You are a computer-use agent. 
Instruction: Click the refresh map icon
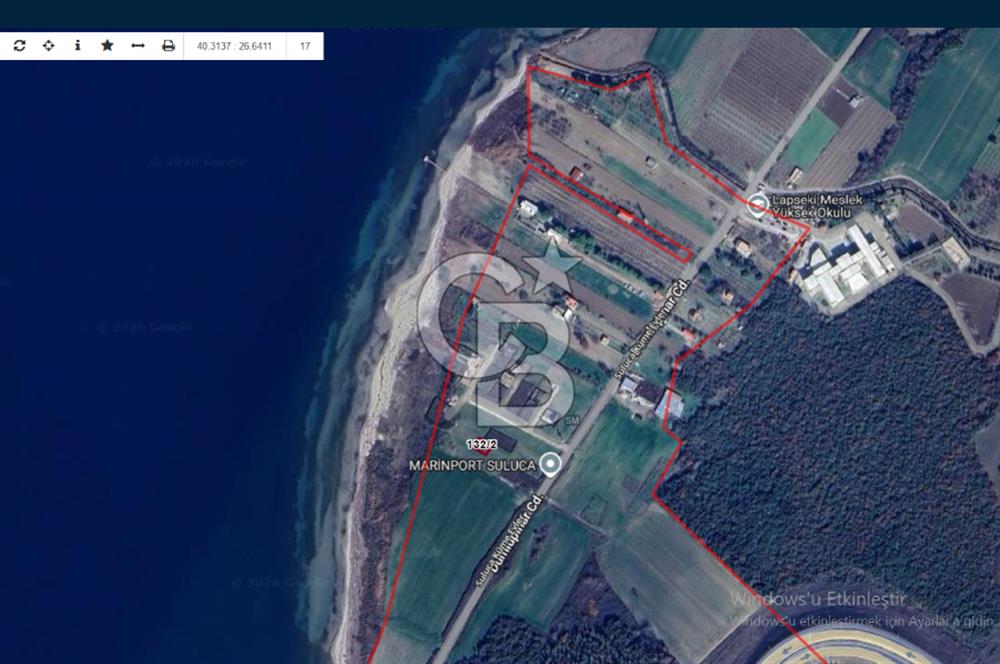click(x=19, y=46)
